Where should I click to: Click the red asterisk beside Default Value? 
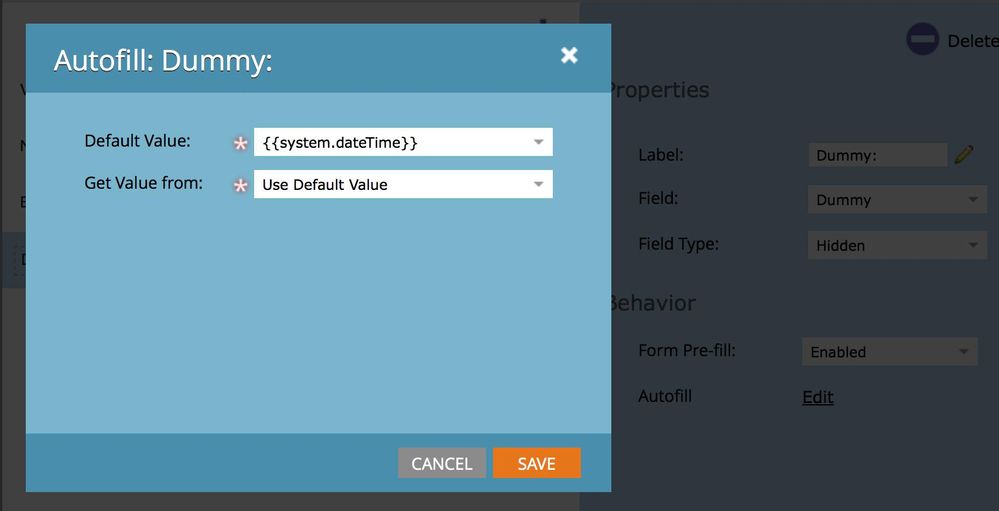pos(240,144)
